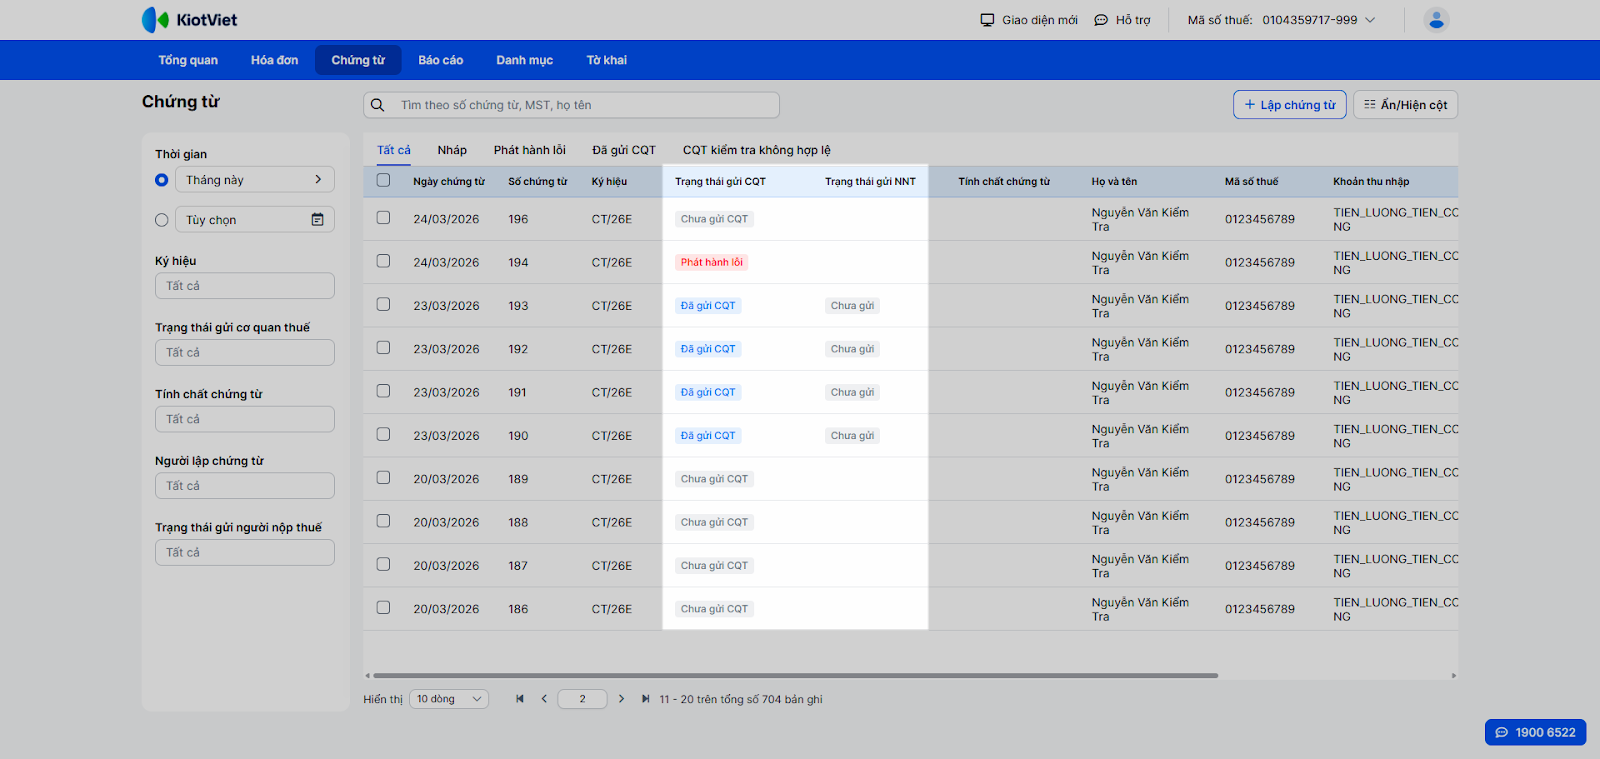Jump to last page of records

pos(645,699)
